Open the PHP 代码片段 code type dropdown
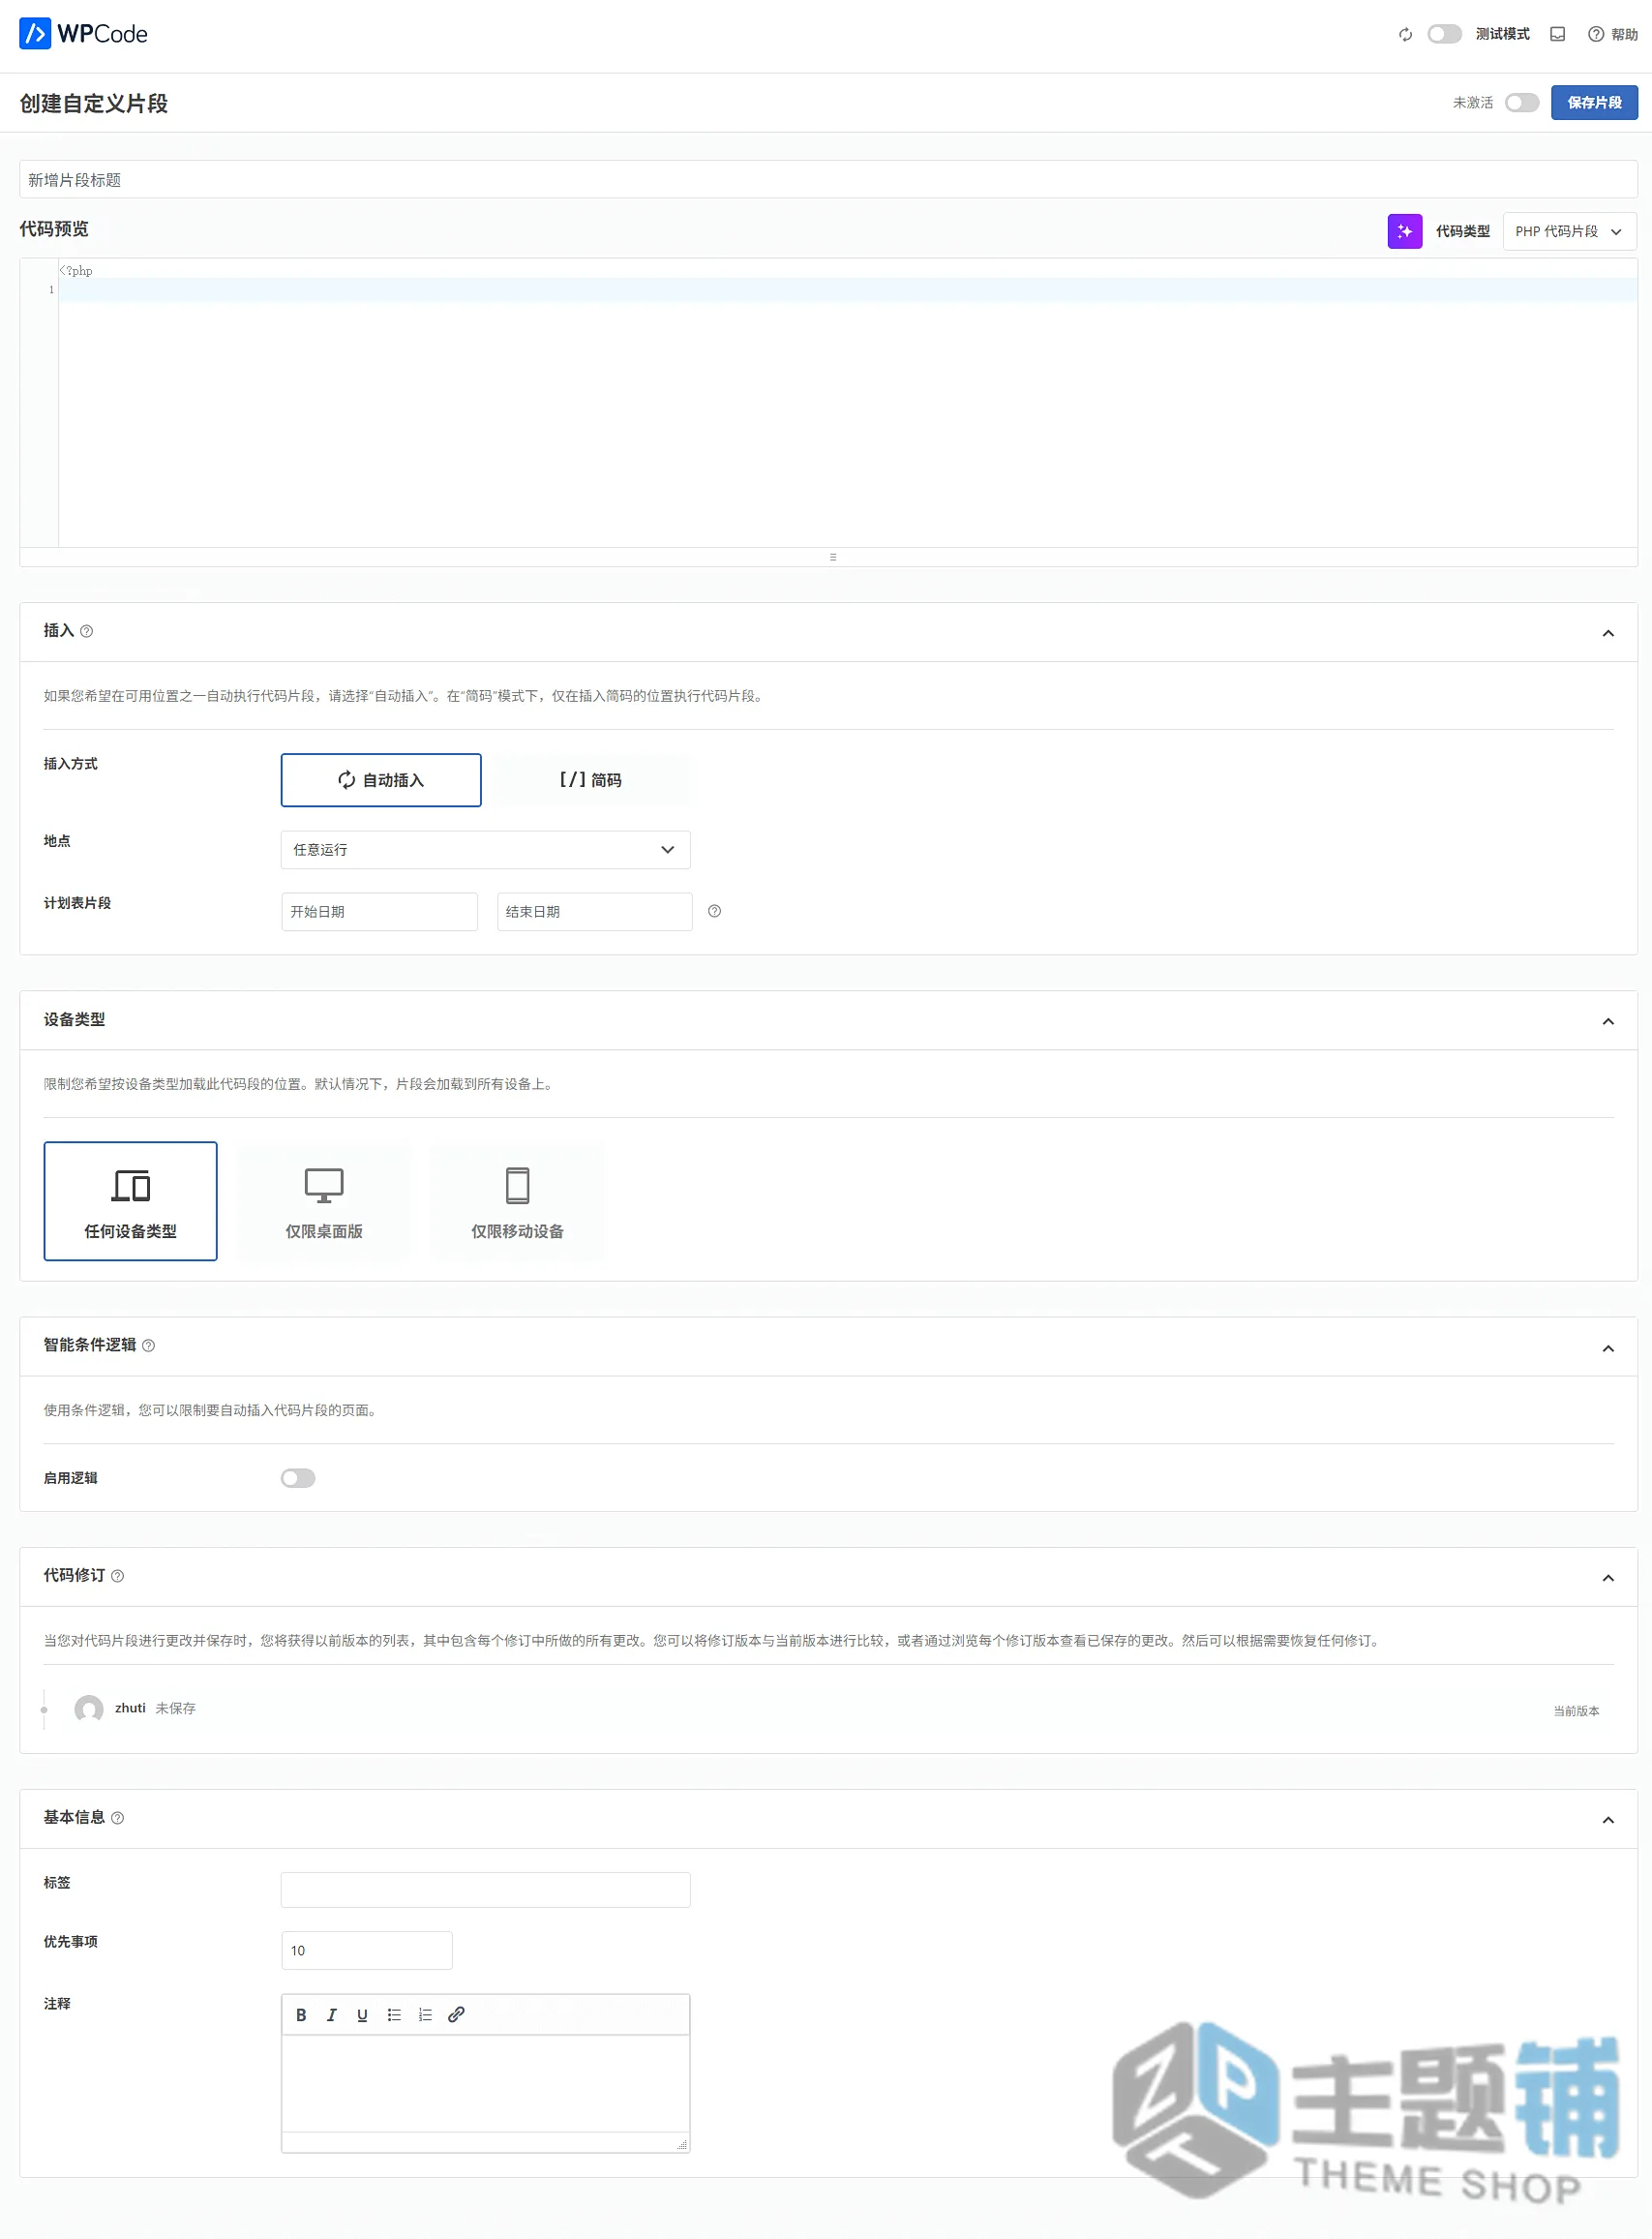The image size is (1652, 2239). coord(1569,231)
